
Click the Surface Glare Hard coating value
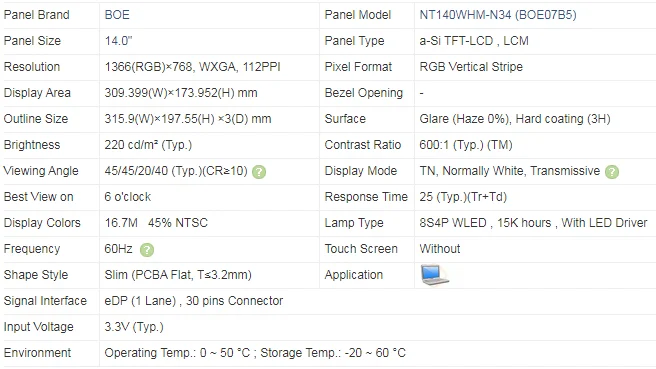(x=515, y=119)
